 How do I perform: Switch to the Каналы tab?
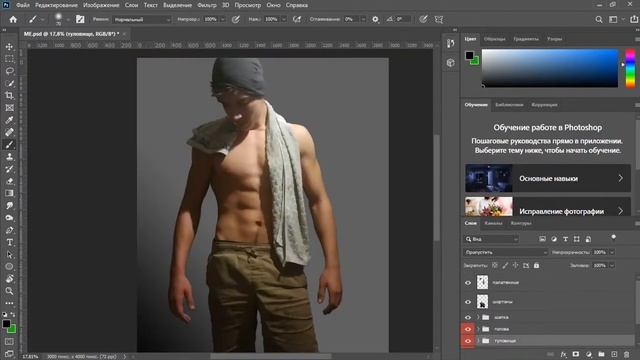(493, 223)
